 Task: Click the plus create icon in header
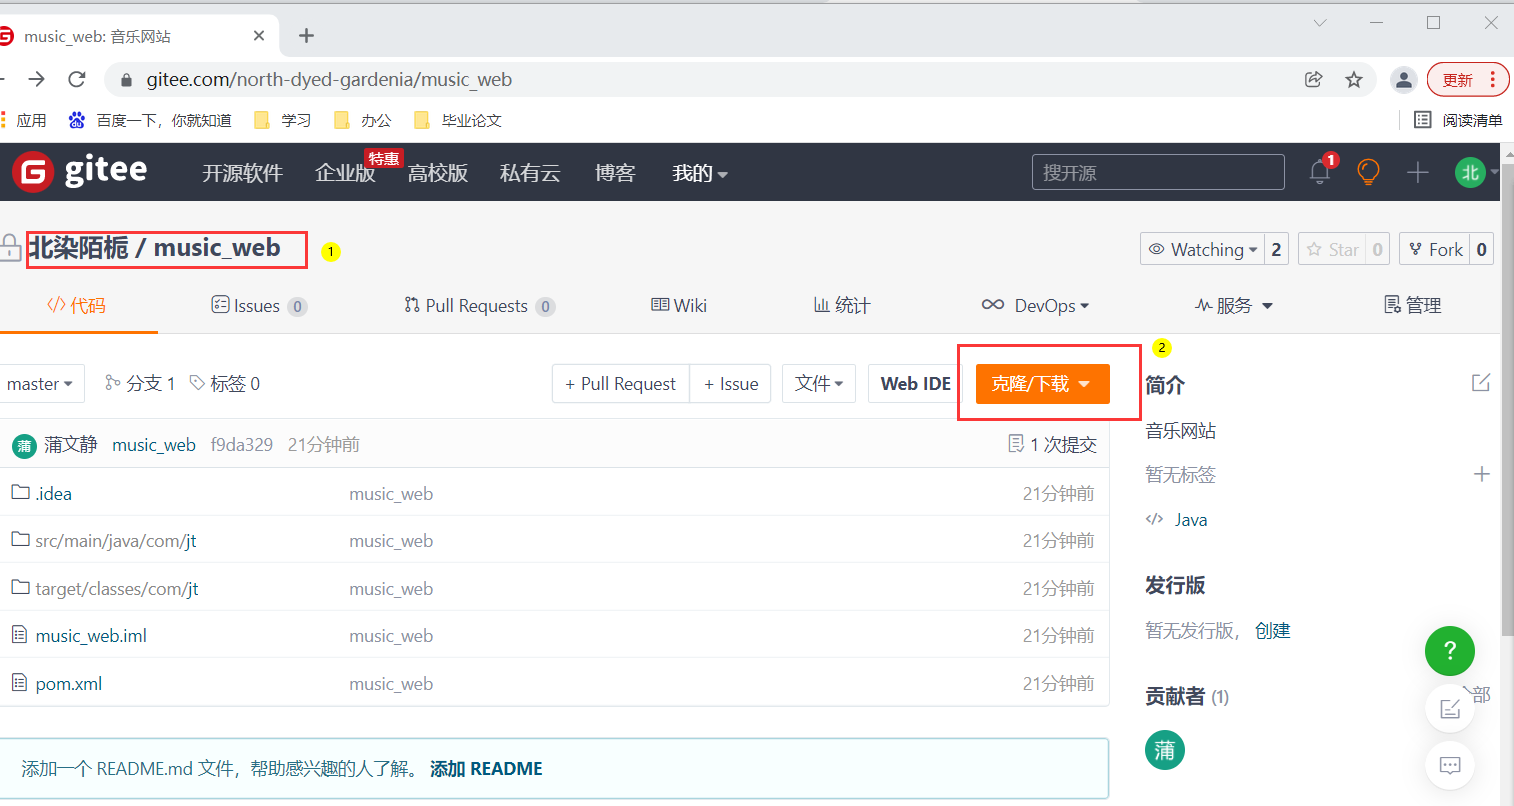[x=1418, y=172]
